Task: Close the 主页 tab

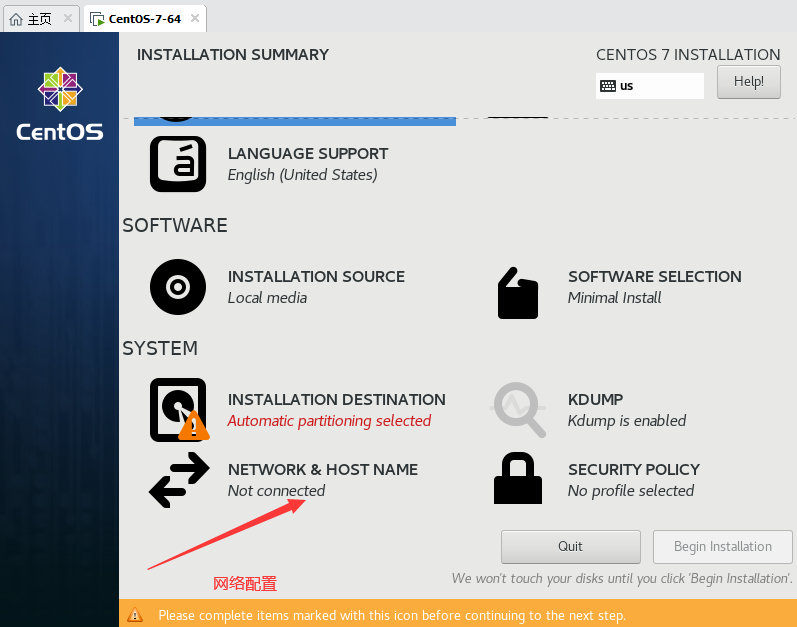Action: [68, 19]
